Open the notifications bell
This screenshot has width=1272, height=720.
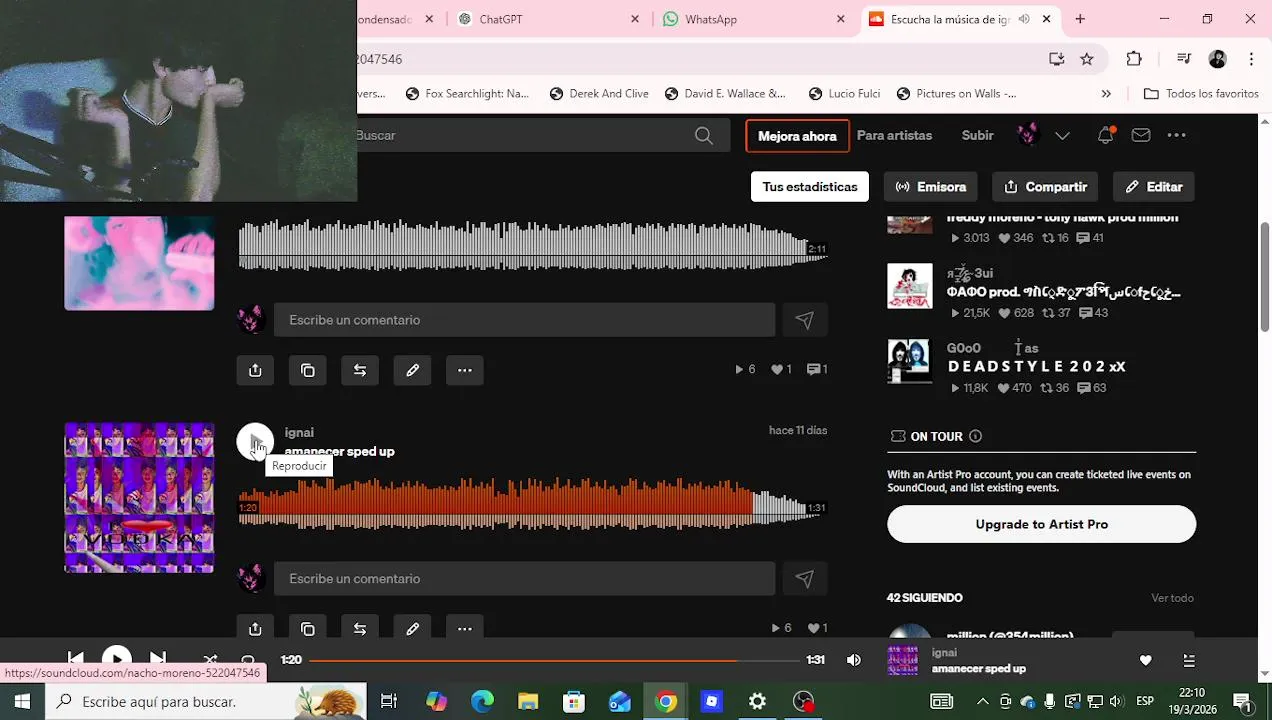click(1105, 135)
